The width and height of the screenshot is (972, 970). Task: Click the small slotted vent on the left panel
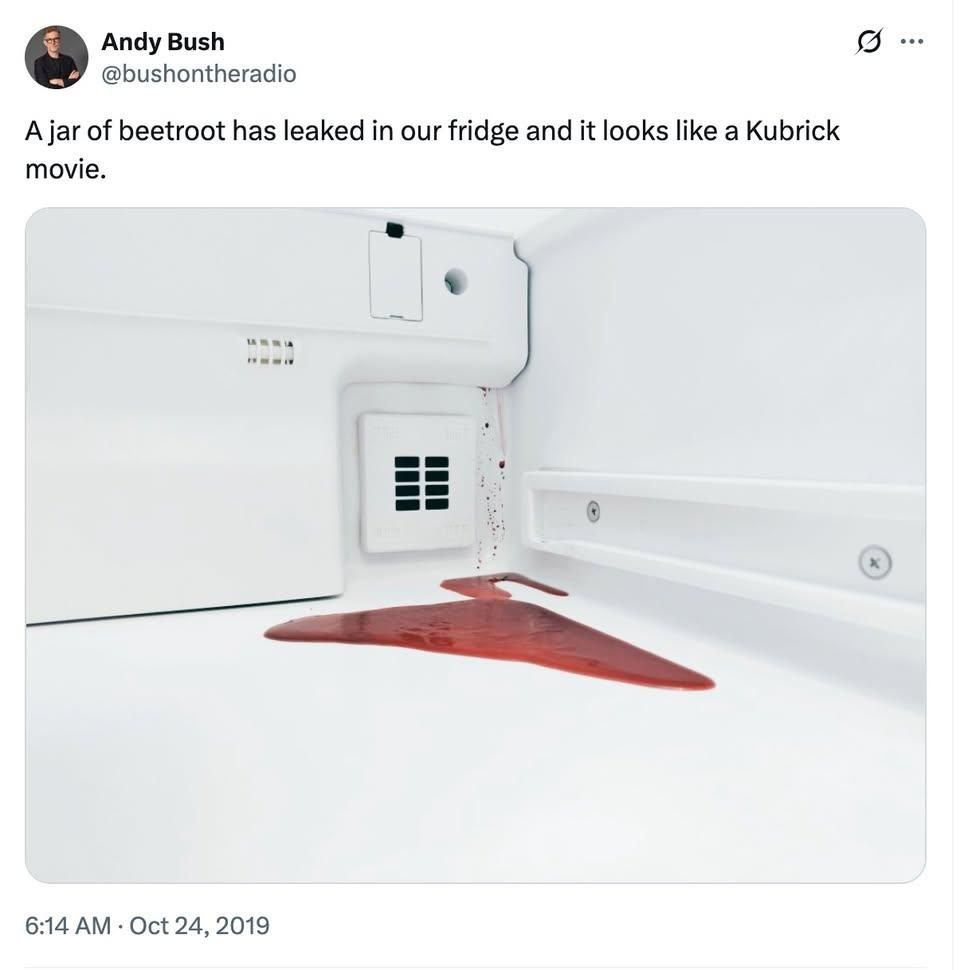[271, 352]
